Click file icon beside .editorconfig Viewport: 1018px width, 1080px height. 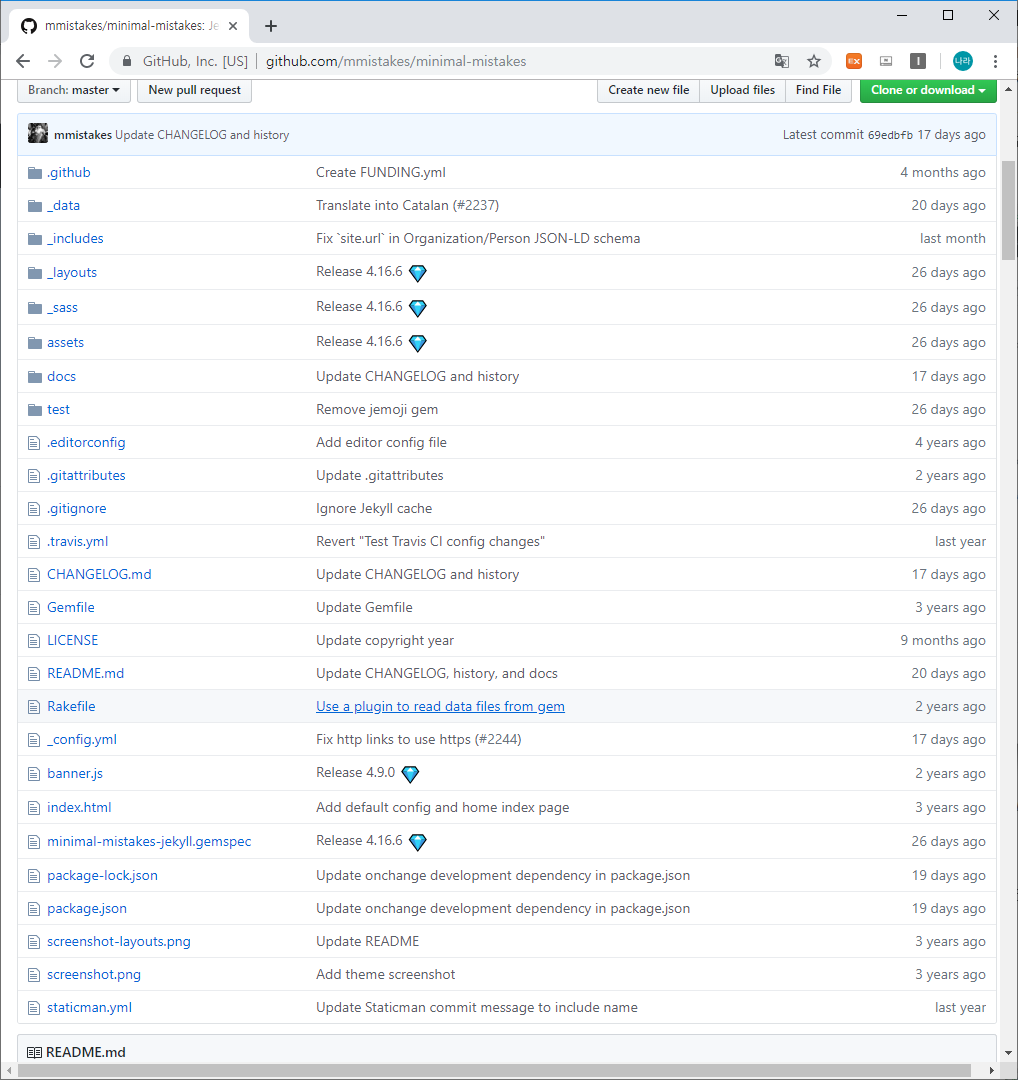coord(34,443)
